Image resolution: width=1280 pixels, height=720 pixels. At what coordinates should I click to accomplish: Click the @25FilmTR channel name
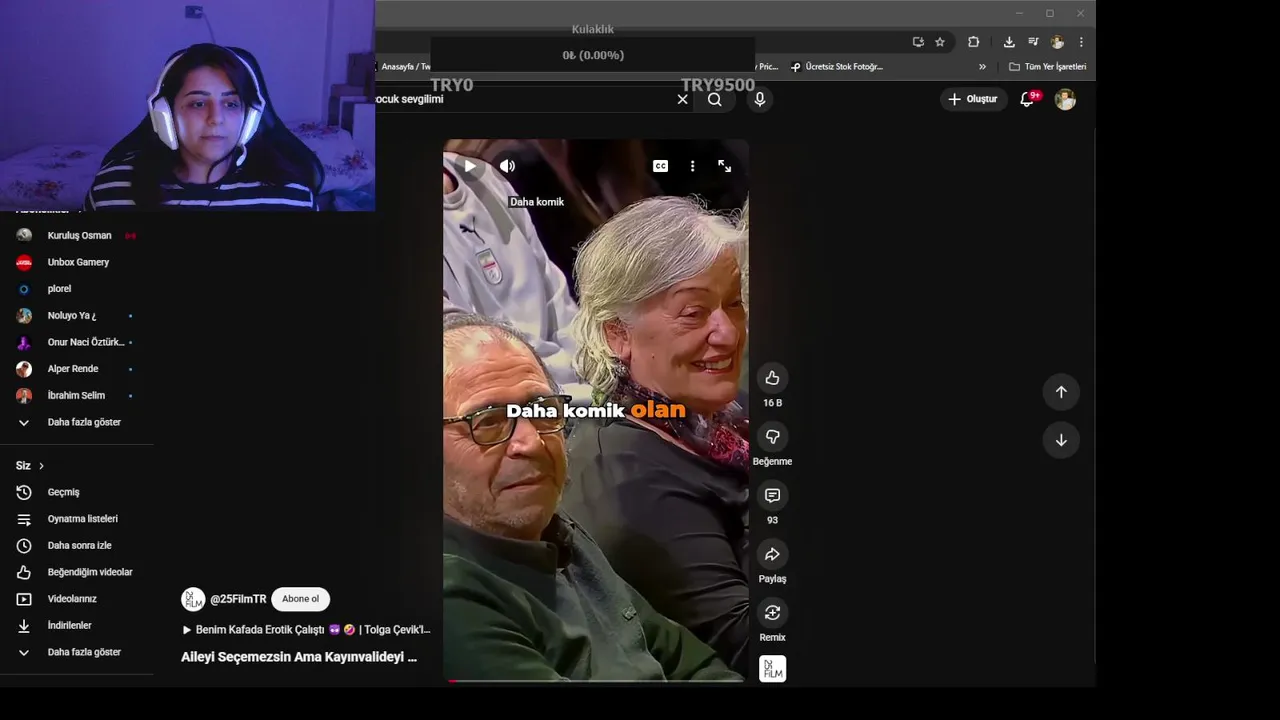coord(238,599)
